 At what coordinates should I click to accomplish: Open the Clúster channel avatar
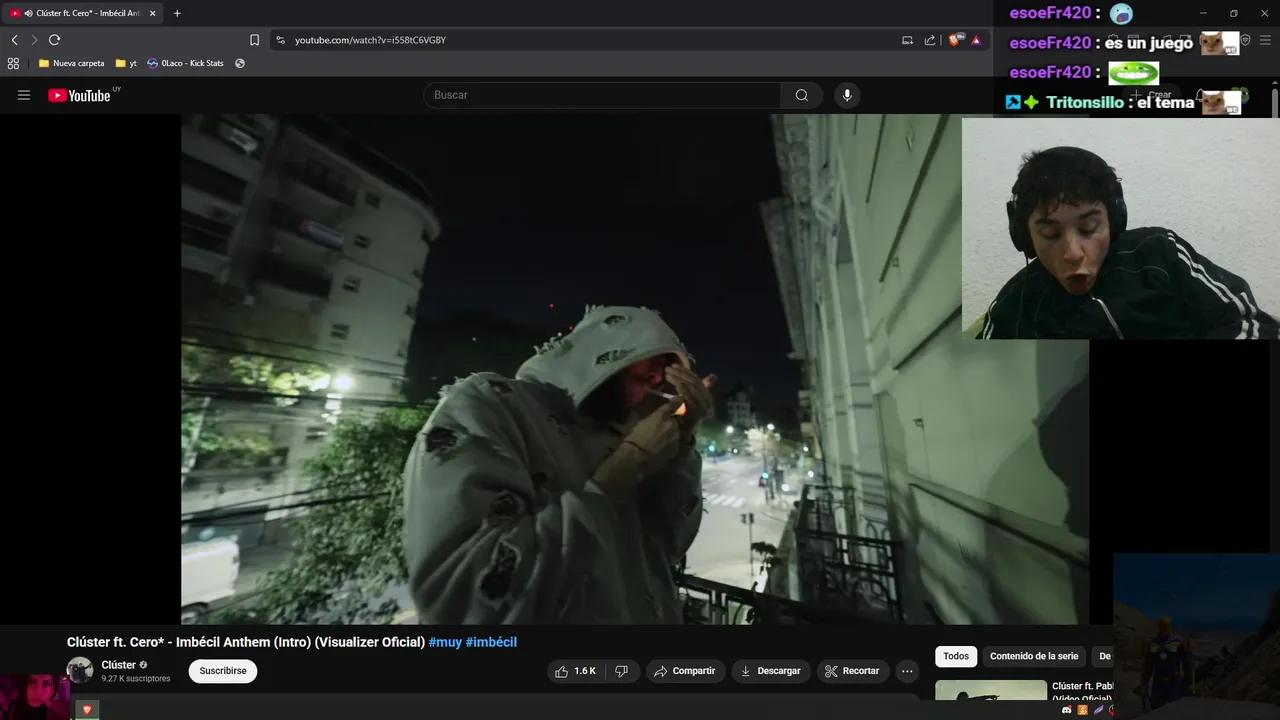coord(80,671)
